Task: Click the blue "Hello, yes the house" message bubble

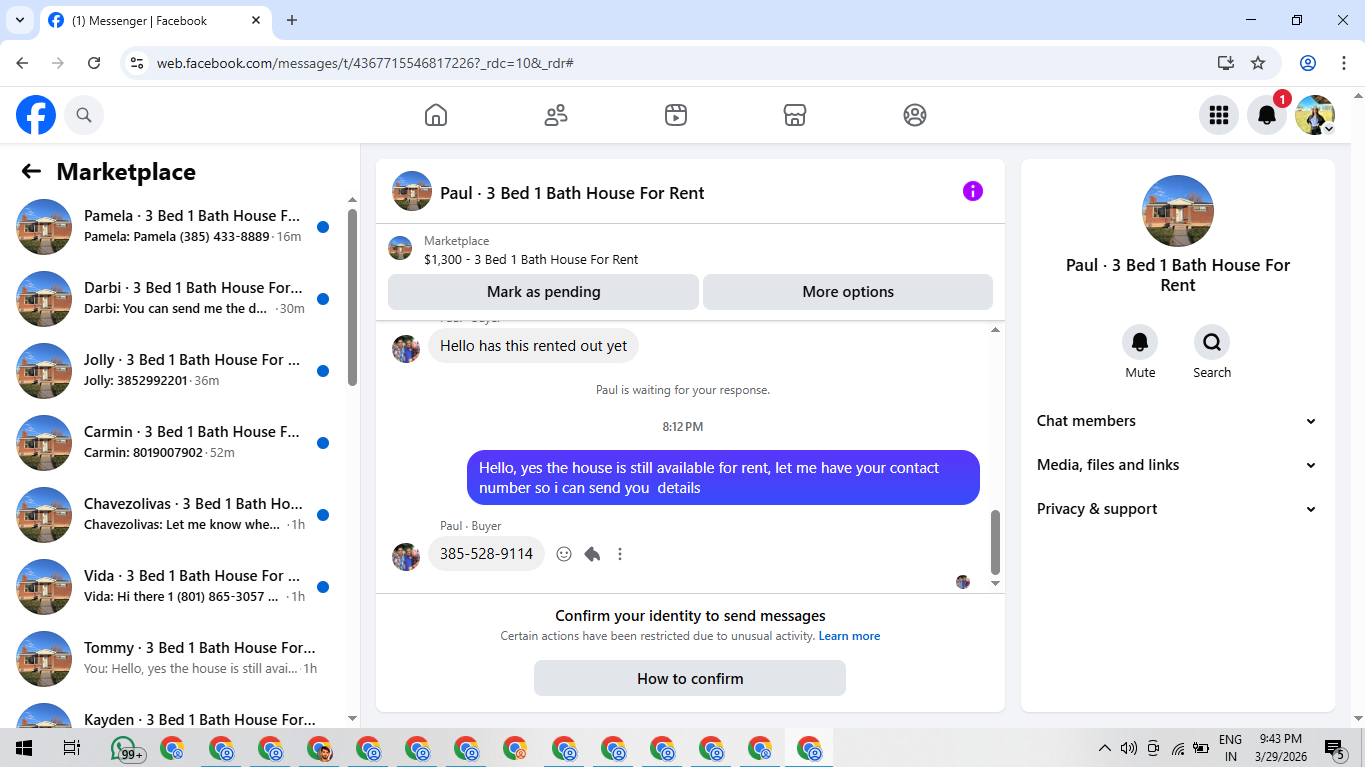Action: (723, 478)
